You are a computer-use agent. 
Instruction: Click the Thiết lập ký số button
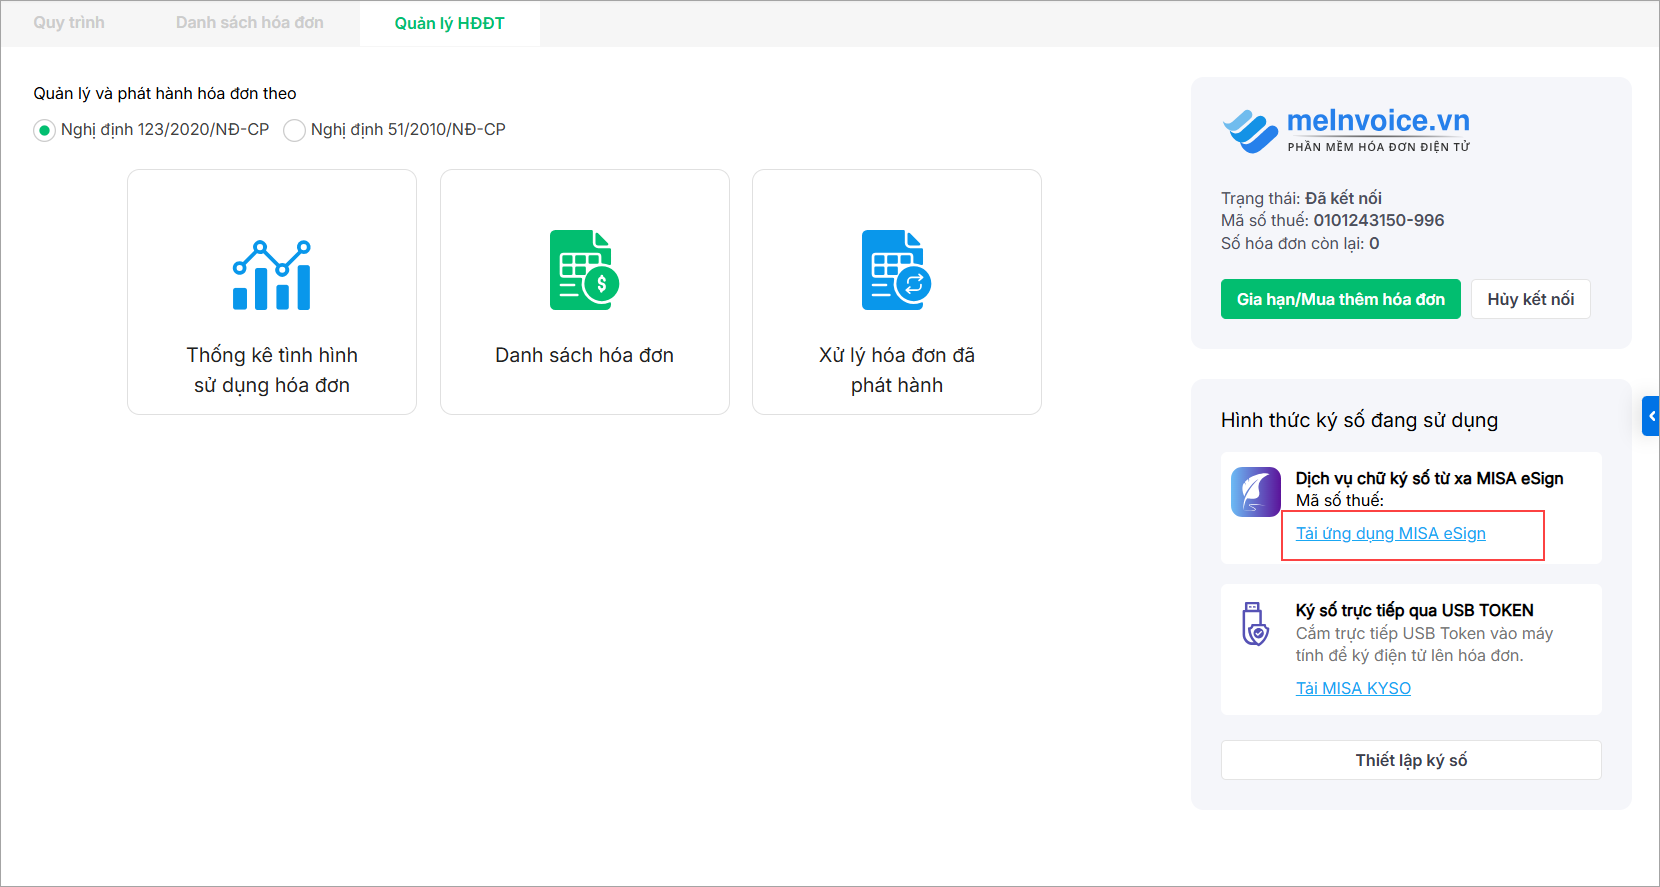click(x=1411, y=760)
